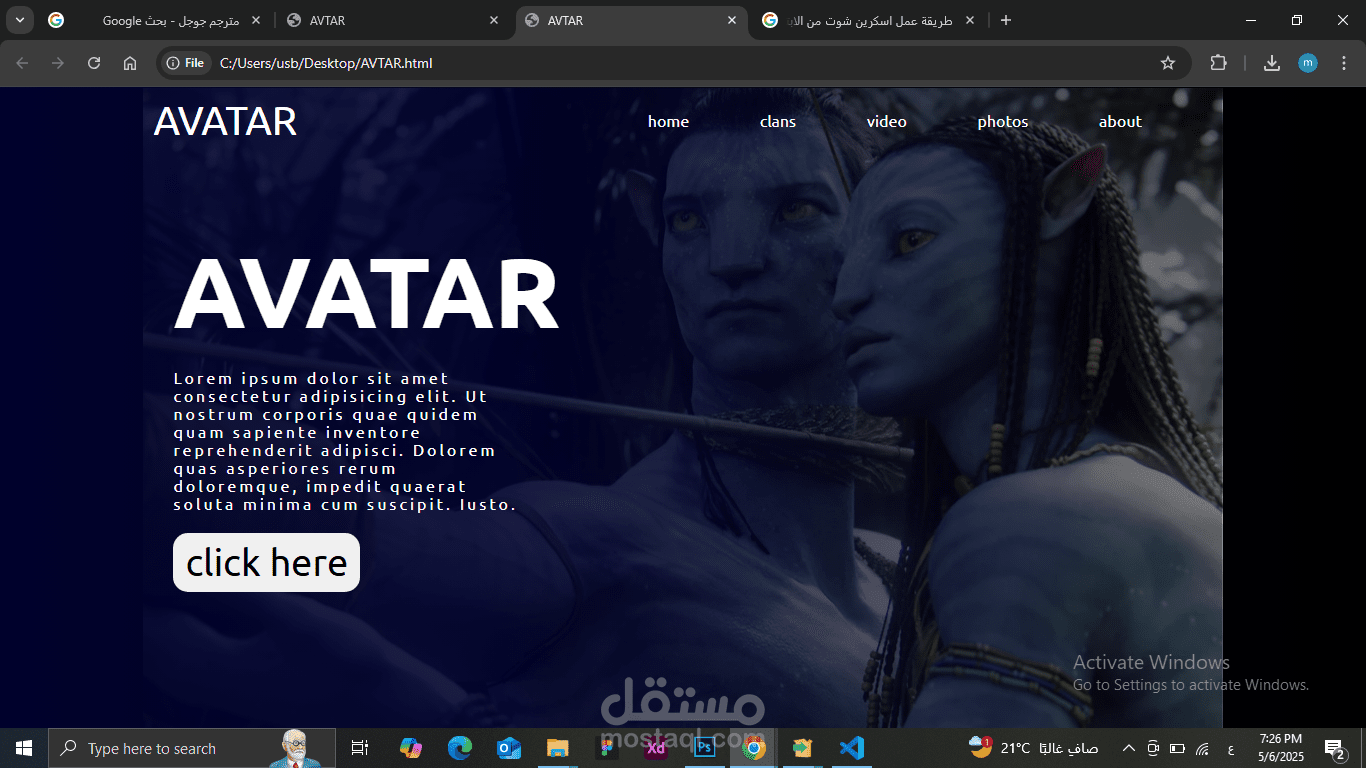Image resolution: width=1366 pixels, height=768 pixels.
Task: Click the video navigation link
Action: pos(887,122)
